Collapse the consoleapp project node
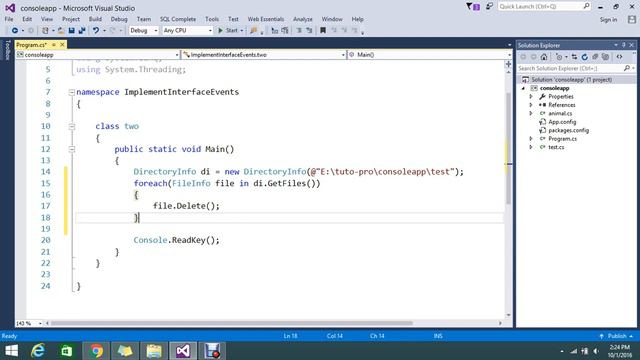640x360 pixels. (523, 88)
